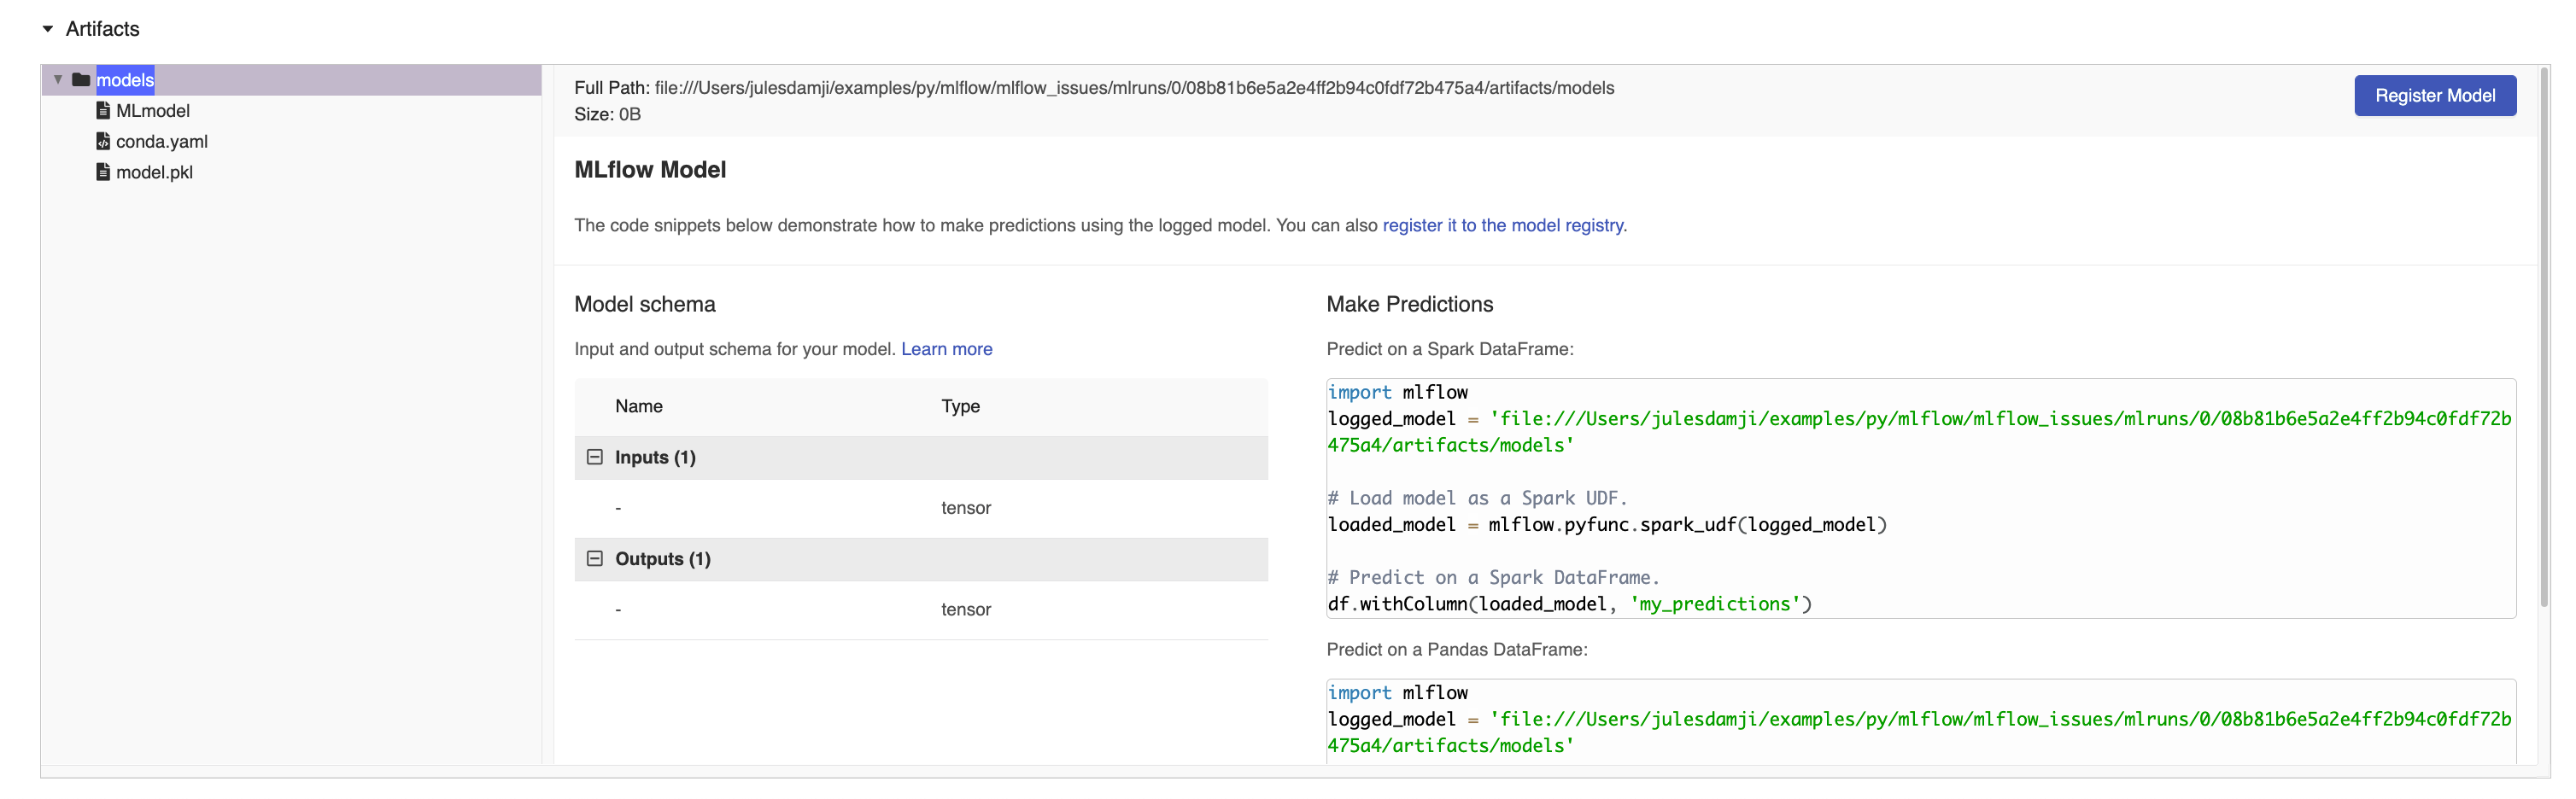
Task: Open the model.pkl file
Action: tap(155, 173)
